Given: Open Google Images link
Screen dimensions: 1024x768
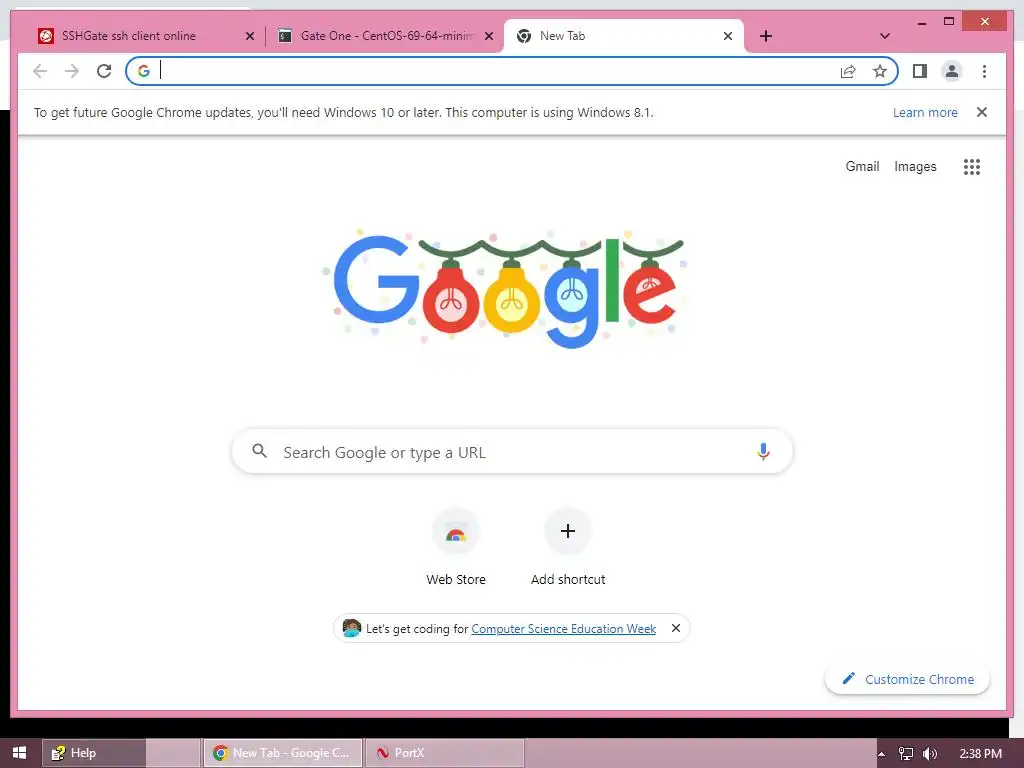Looking at the screenshot, I should (915, 167).
